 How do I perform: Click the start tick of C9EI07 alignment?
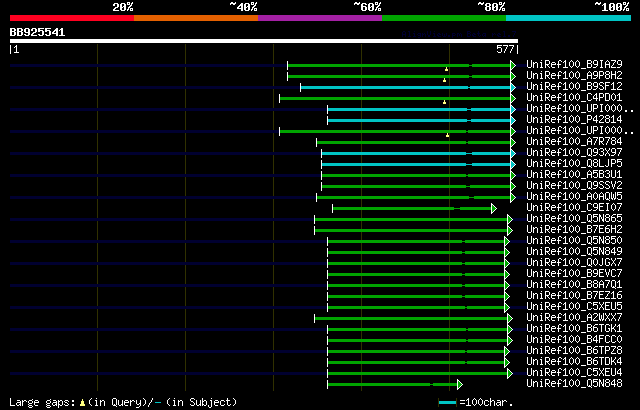[333, 208]
